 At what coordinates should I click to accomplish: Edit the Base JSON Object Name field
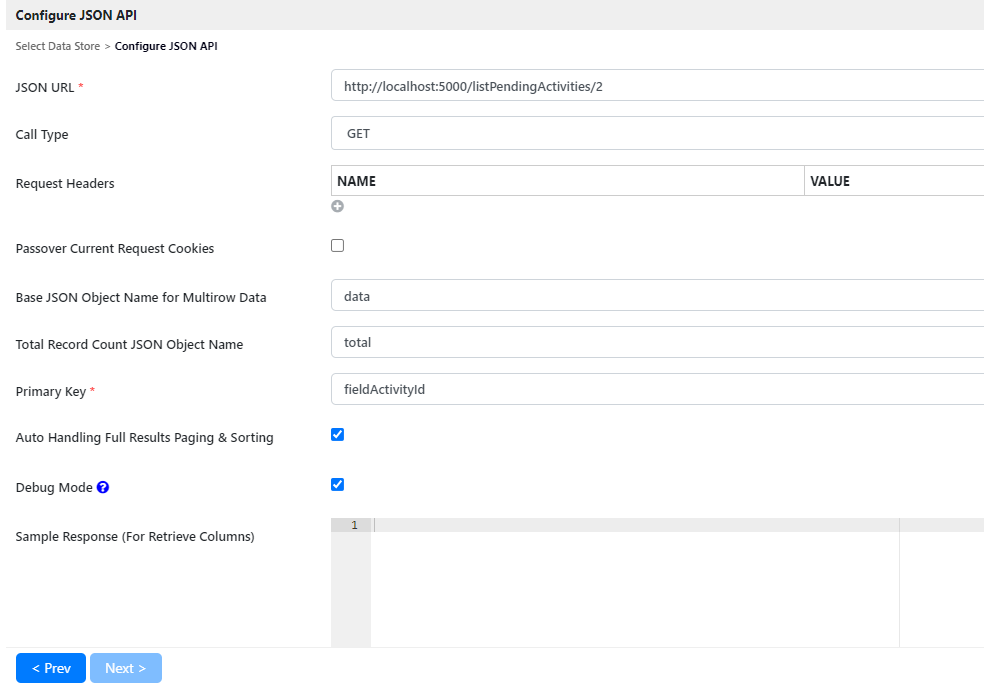(657, 295)
